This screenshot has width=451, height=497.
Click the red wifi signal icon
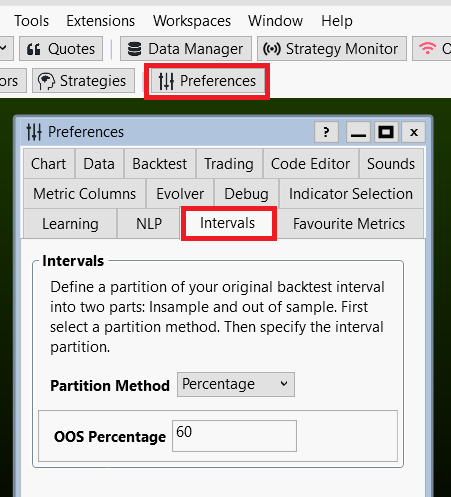pos(427,48)
